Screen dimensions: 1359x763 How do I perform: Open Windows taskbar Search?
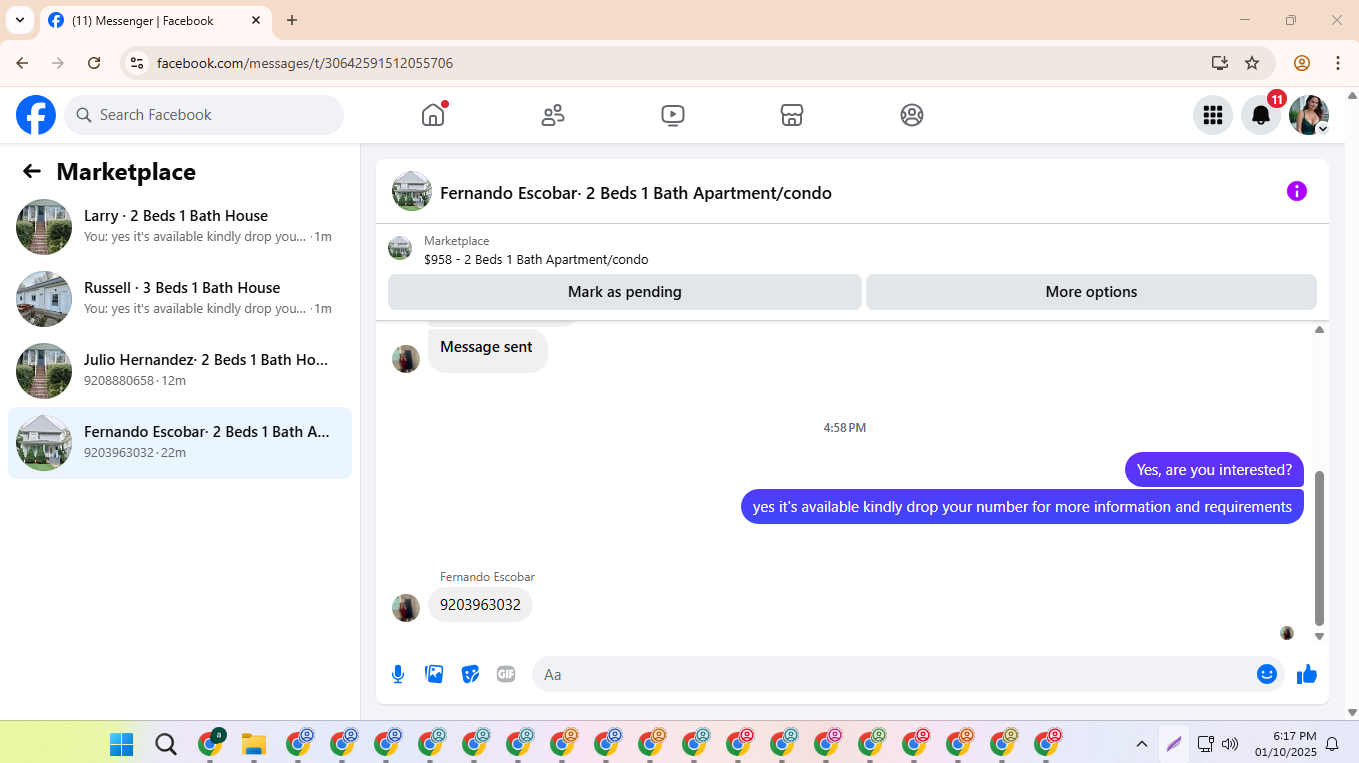pyautogui.click(x=166, y=744)
